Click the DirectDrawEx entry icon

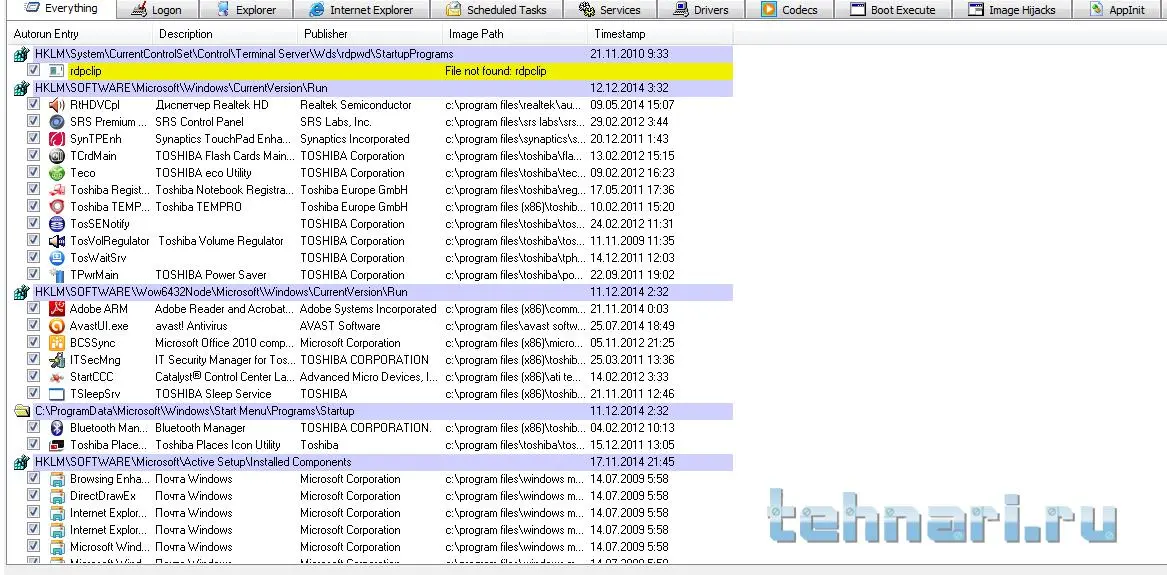[x=57, y=496]
